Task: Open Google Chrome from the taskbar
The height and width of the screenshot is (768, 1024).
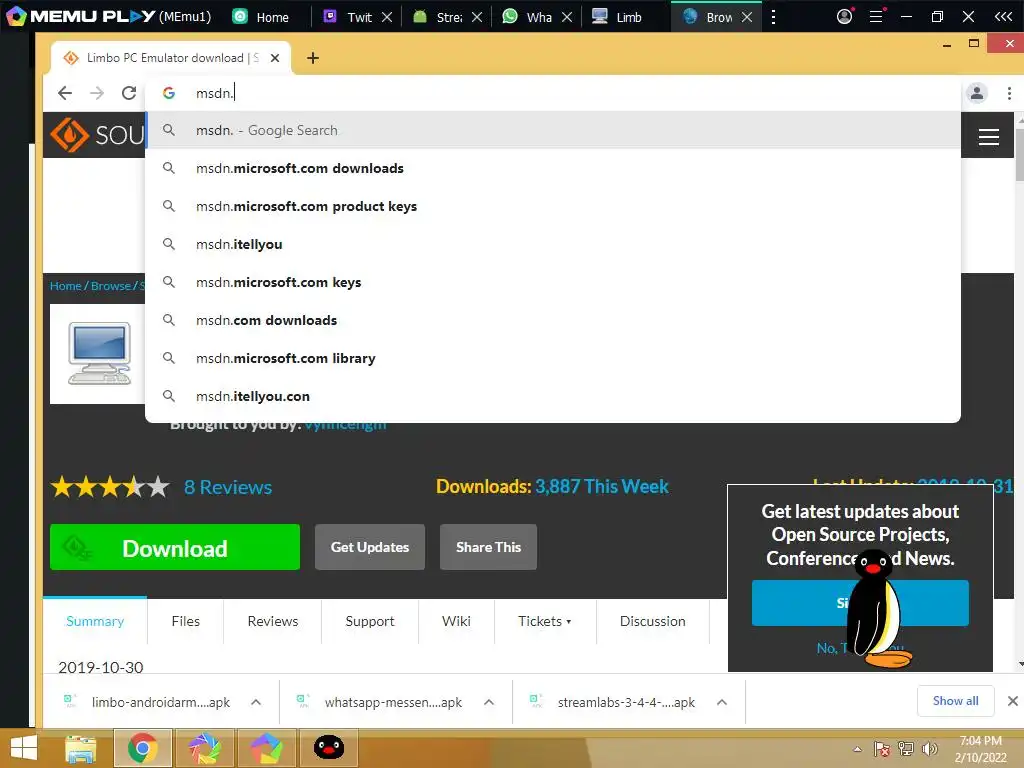Action: tap(142, 748)
